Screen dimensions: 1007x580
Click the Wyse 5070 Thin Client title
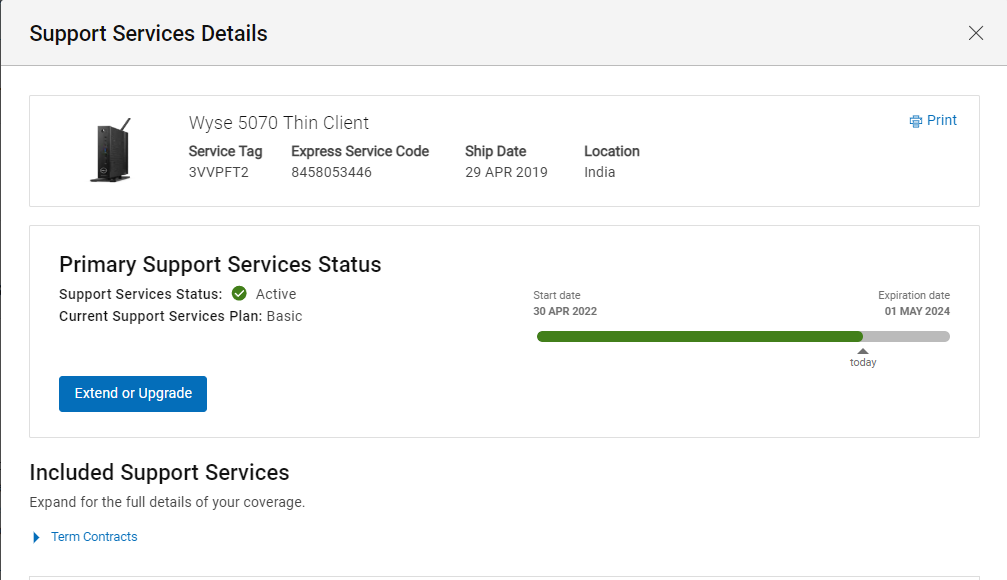tap(279, 123)
